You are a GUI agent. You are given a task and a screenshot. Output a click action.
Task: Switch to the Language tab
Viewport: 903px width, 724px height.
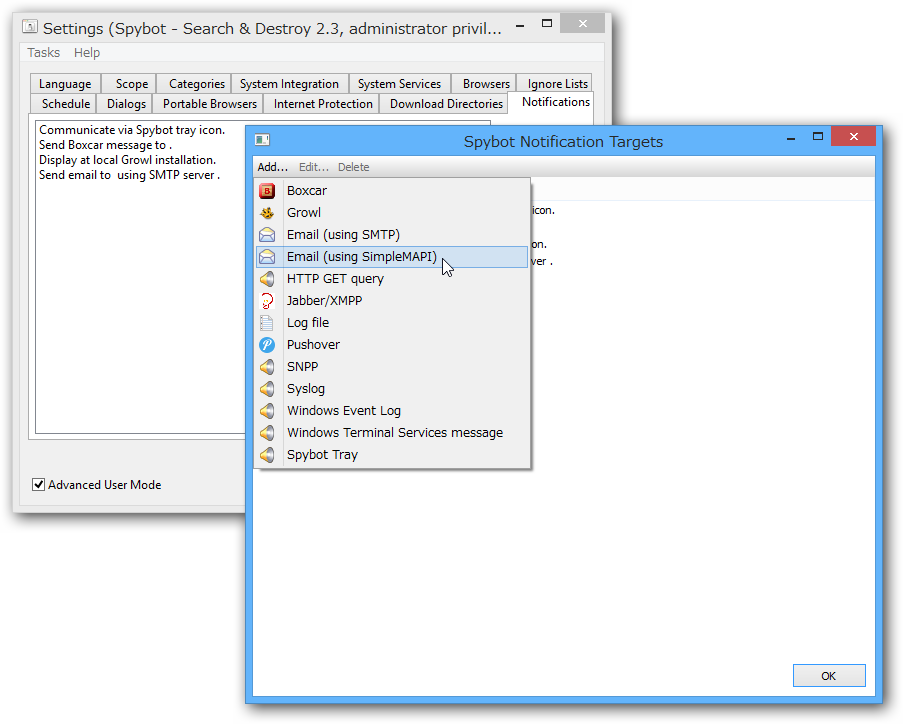(x=65, y=84)
